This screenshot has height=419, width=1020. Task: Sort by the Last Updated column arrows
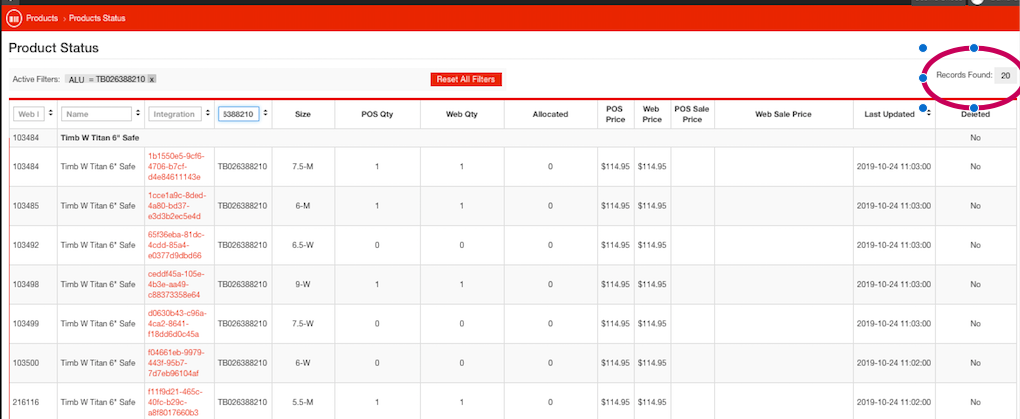tap(929, 113)
